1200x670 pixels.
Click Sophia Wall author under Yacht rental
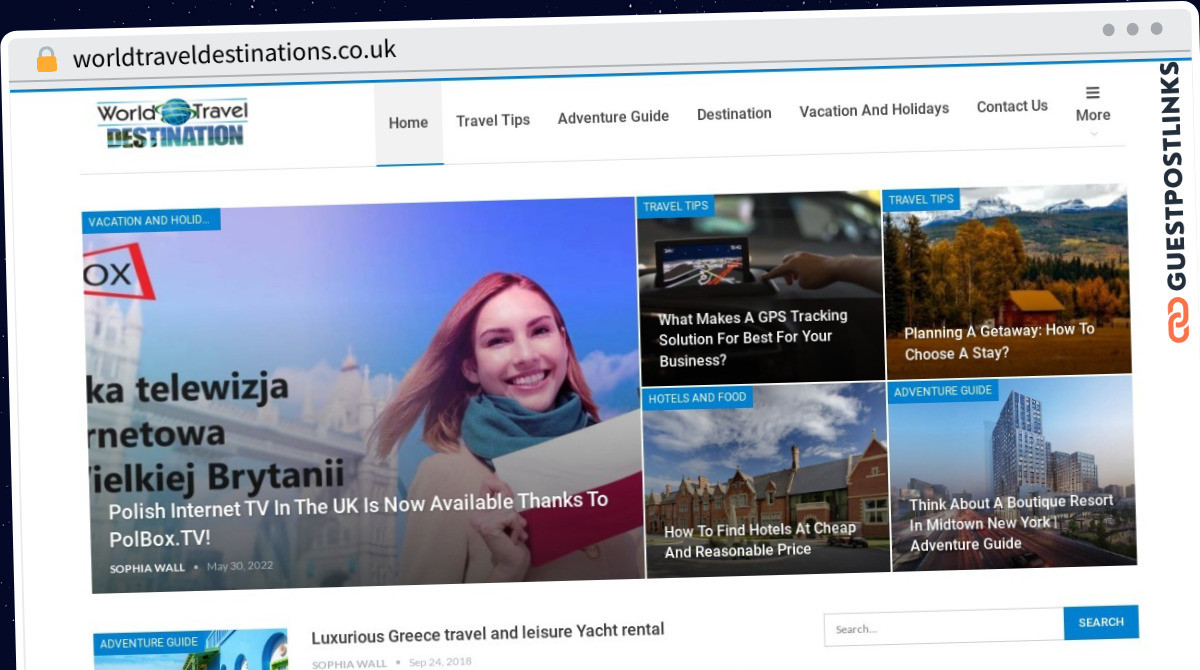coord(349,664)
